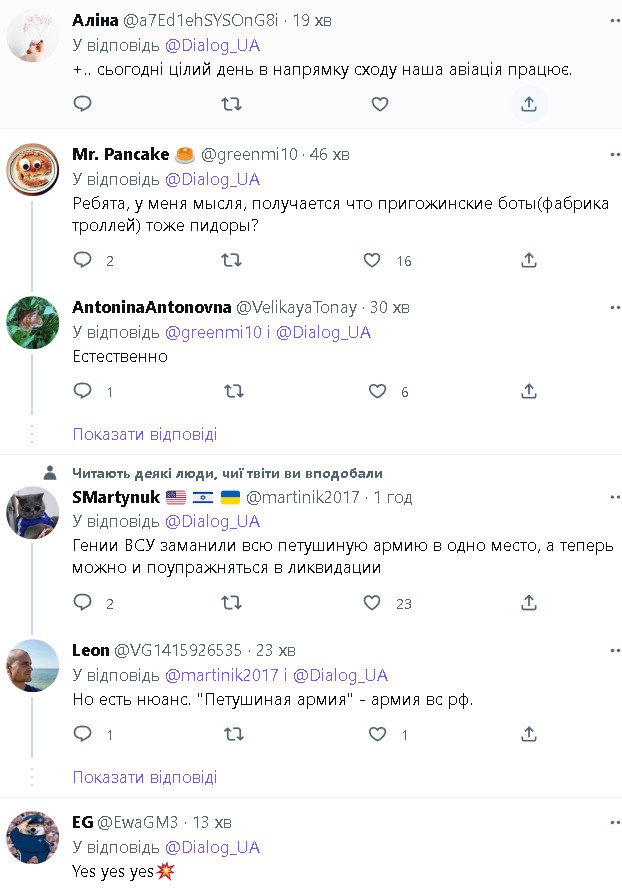The image size is (622, 891).
Task: Like AntoninaAntonovna's reply "Естественно"
Action: coord(378,391)
